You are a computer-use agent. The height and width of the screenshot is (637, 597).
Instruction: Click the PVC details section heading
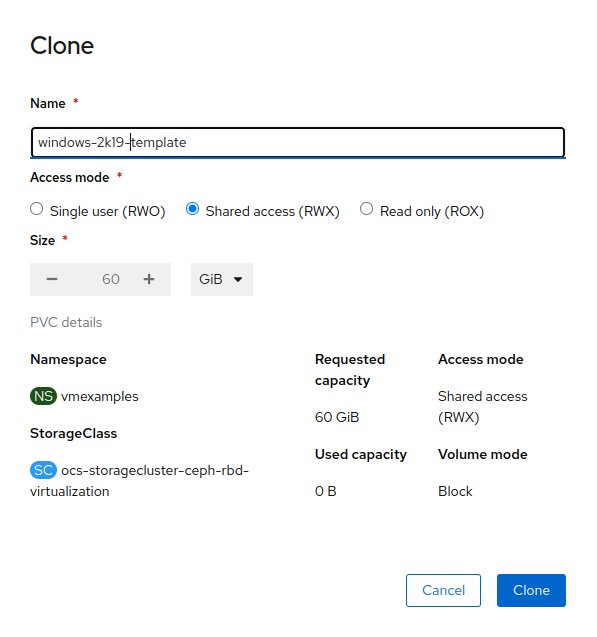[x=66, y=323]
